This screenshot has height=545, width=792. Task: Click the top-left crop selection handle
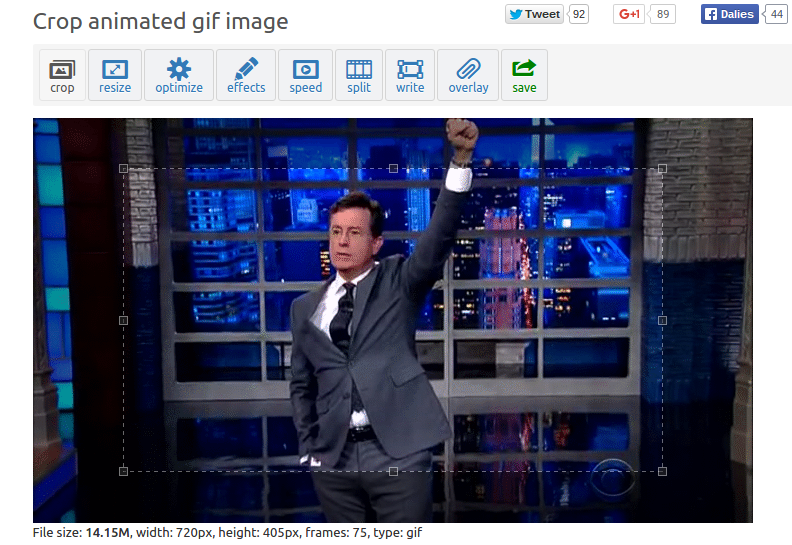(123, 169)
